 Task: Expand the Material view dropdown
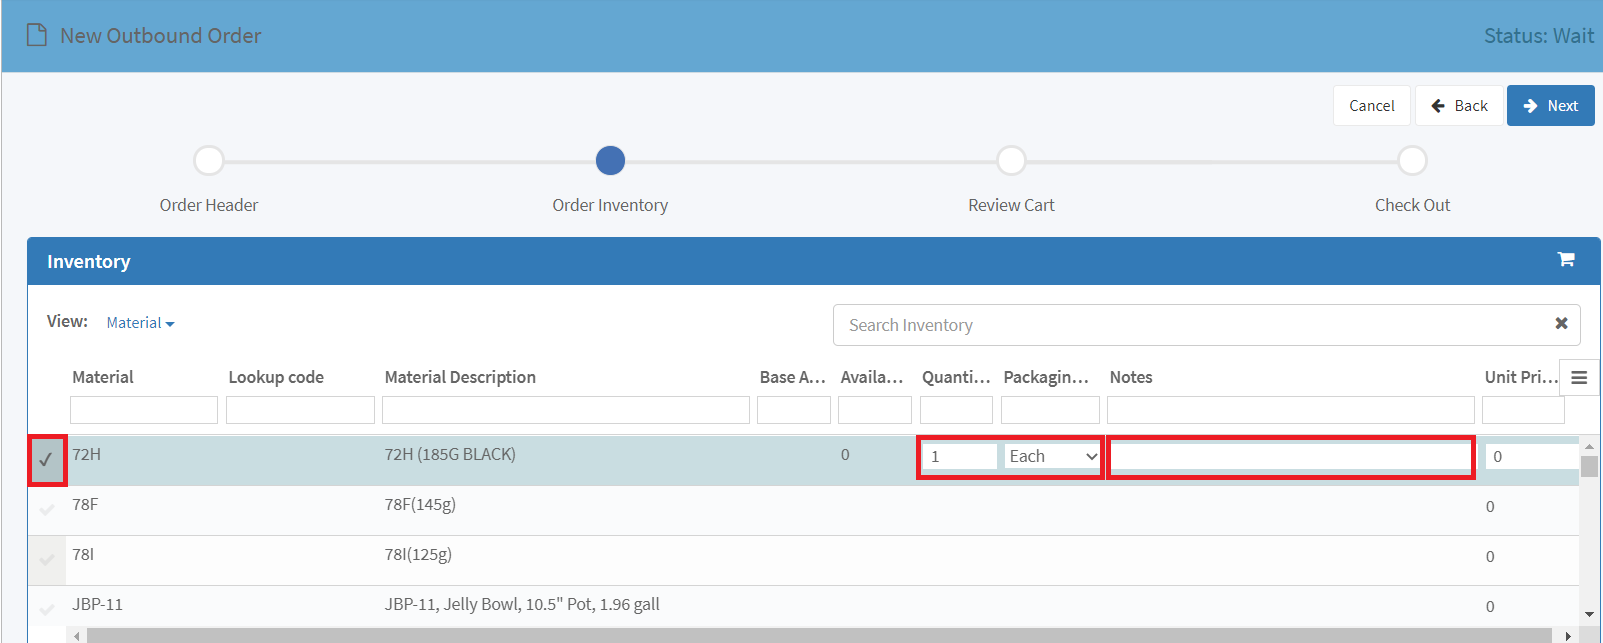[x=140, y=323]
